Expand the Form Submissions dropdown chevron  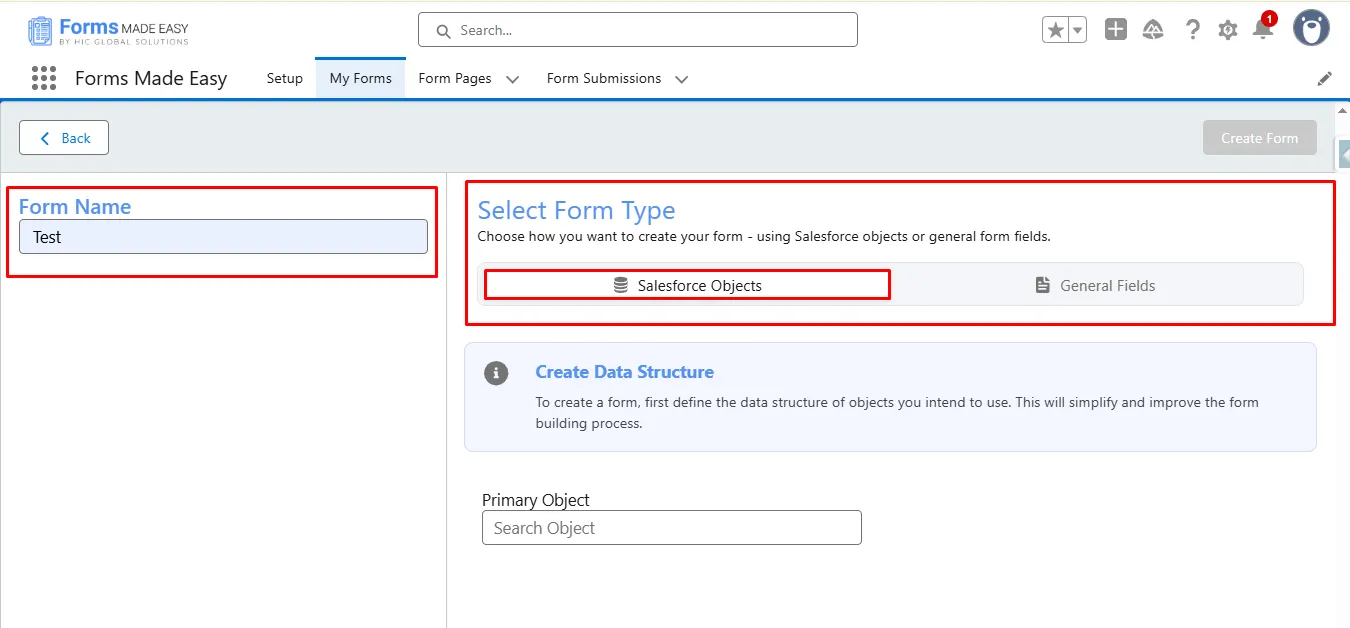(682, 79)
